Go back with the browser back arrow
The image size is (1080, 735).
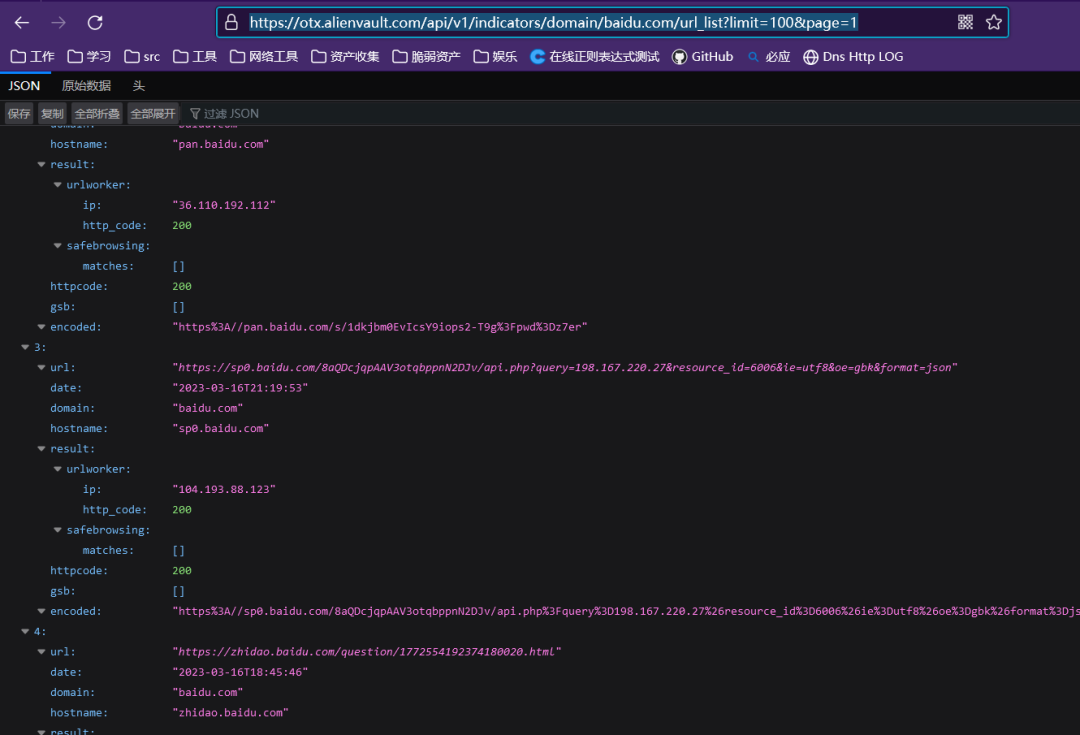tap(22, 23)
